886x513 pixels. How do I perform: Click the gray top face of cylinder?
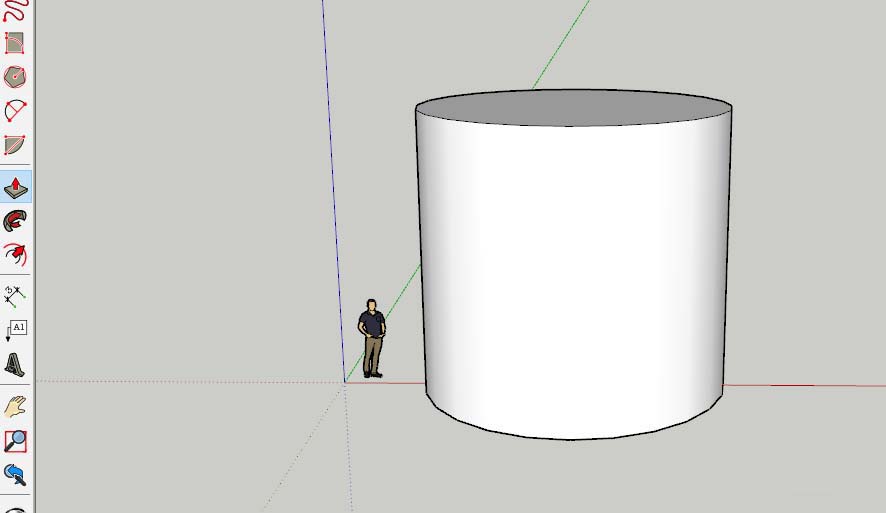point(574,107)
